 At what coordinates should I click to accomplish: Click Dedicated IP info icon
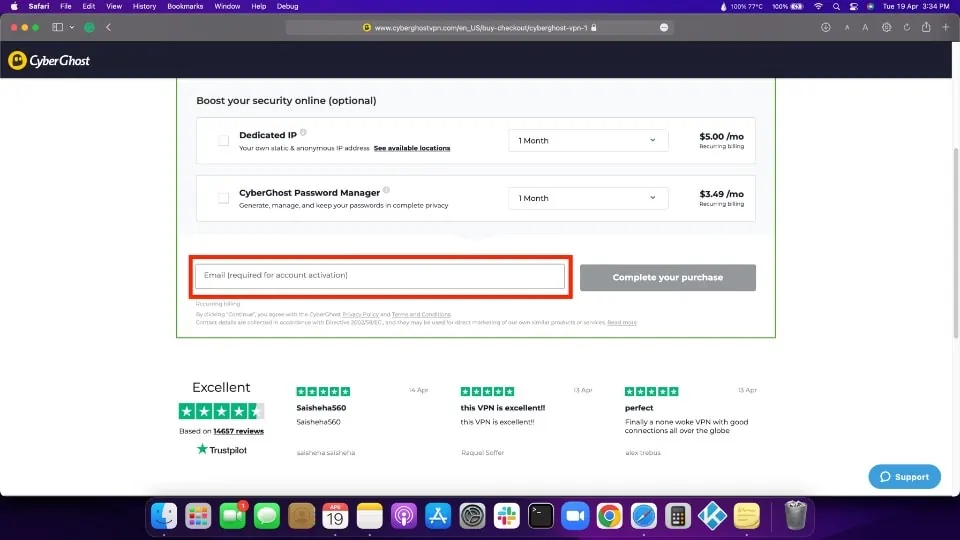303,132
